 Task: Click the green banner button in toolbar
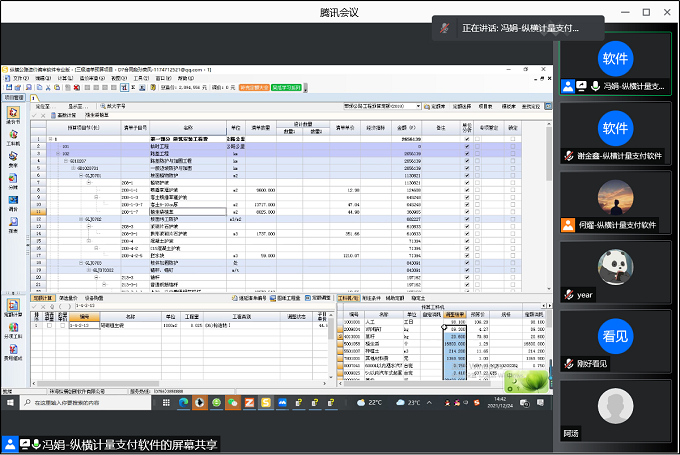pyautogui.click(x=286, y=88)
